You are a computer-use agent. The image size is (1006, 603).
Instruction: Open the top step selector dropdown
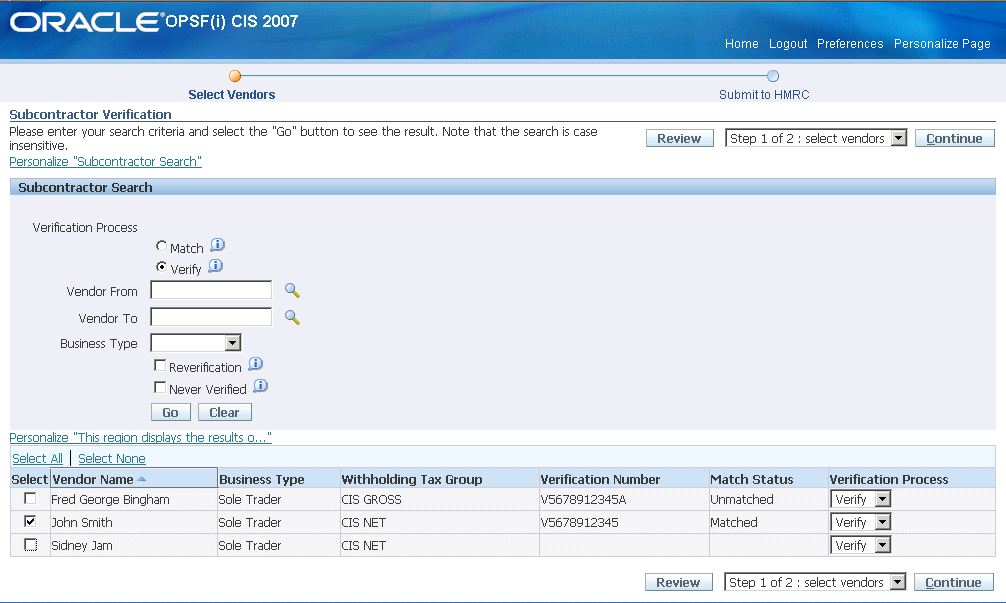815,138
